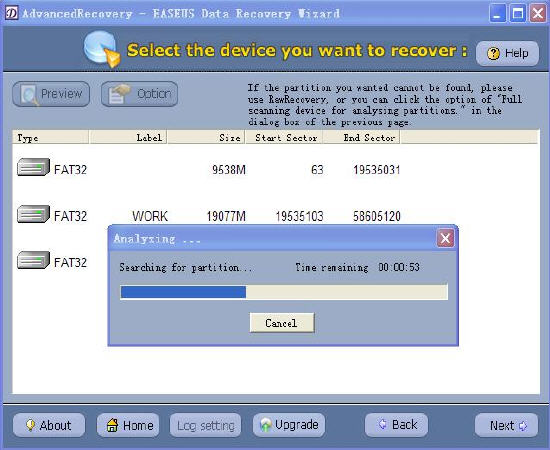This screenshot has width=550, height=450.
Task: Go Back to previous page
Action: 396,425
